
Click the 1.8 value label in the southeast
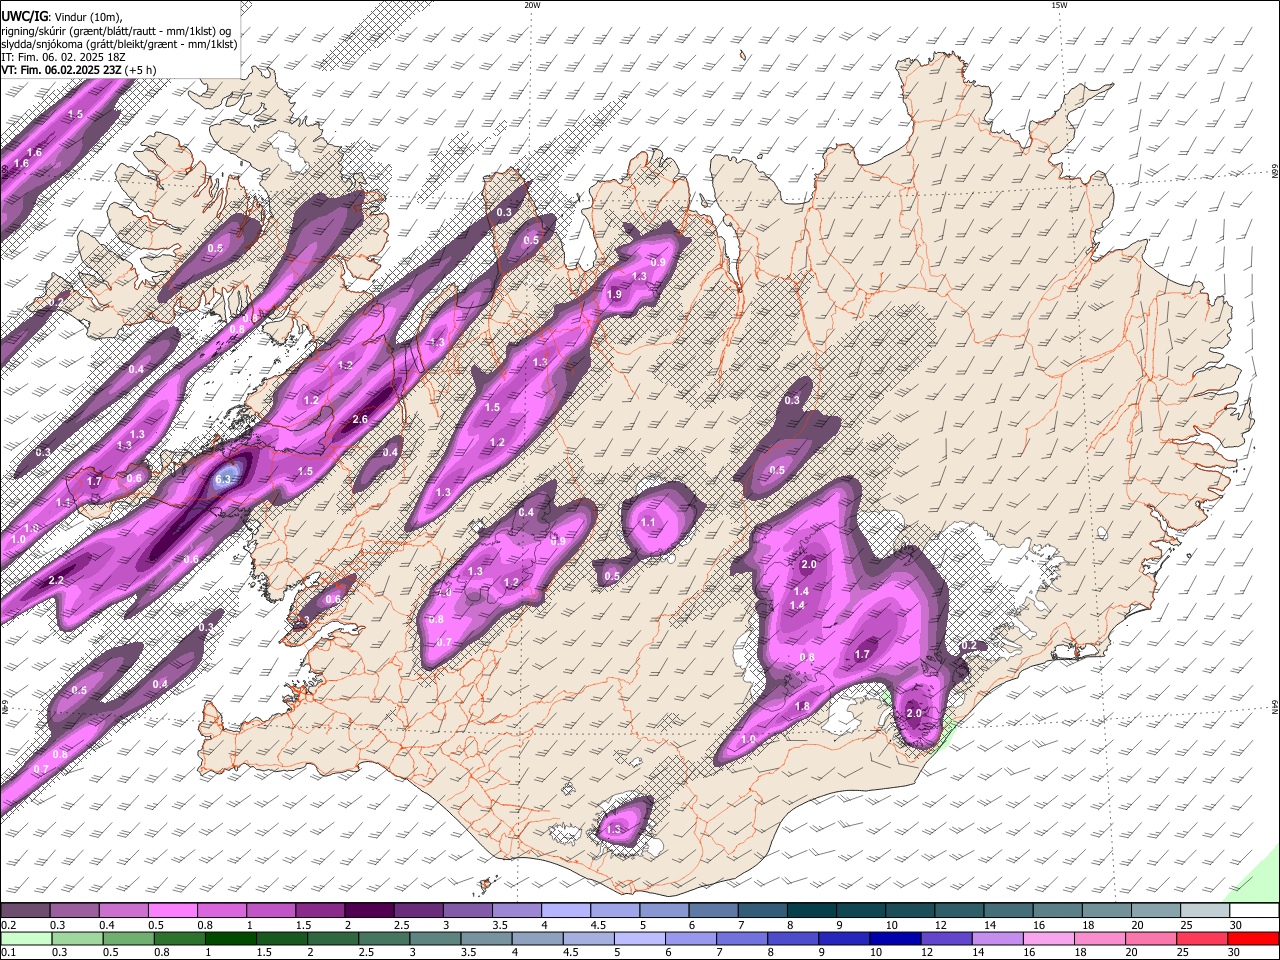pos(802,707)
